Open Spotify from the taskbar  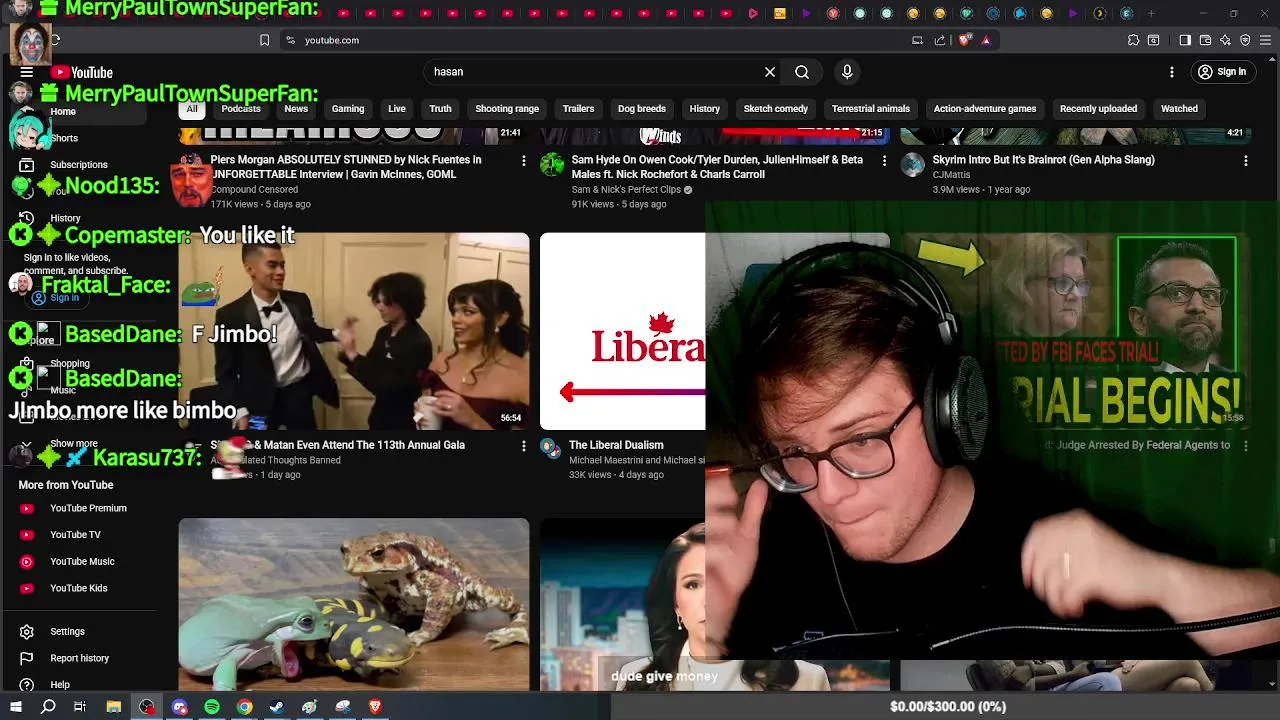[212, 707]
